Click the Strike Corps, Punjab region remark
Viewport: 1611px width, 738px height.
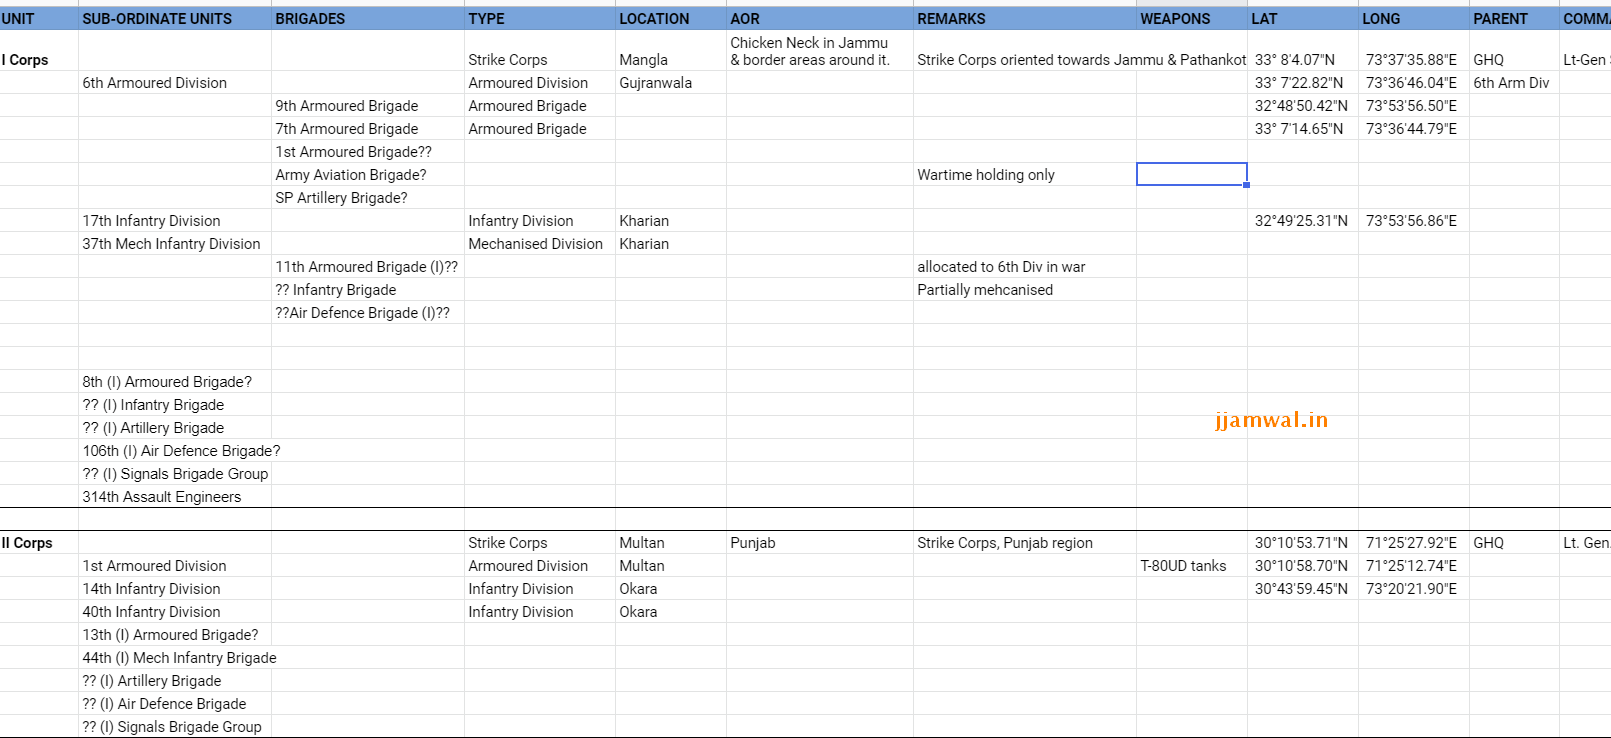click(x=1025, y=543)
